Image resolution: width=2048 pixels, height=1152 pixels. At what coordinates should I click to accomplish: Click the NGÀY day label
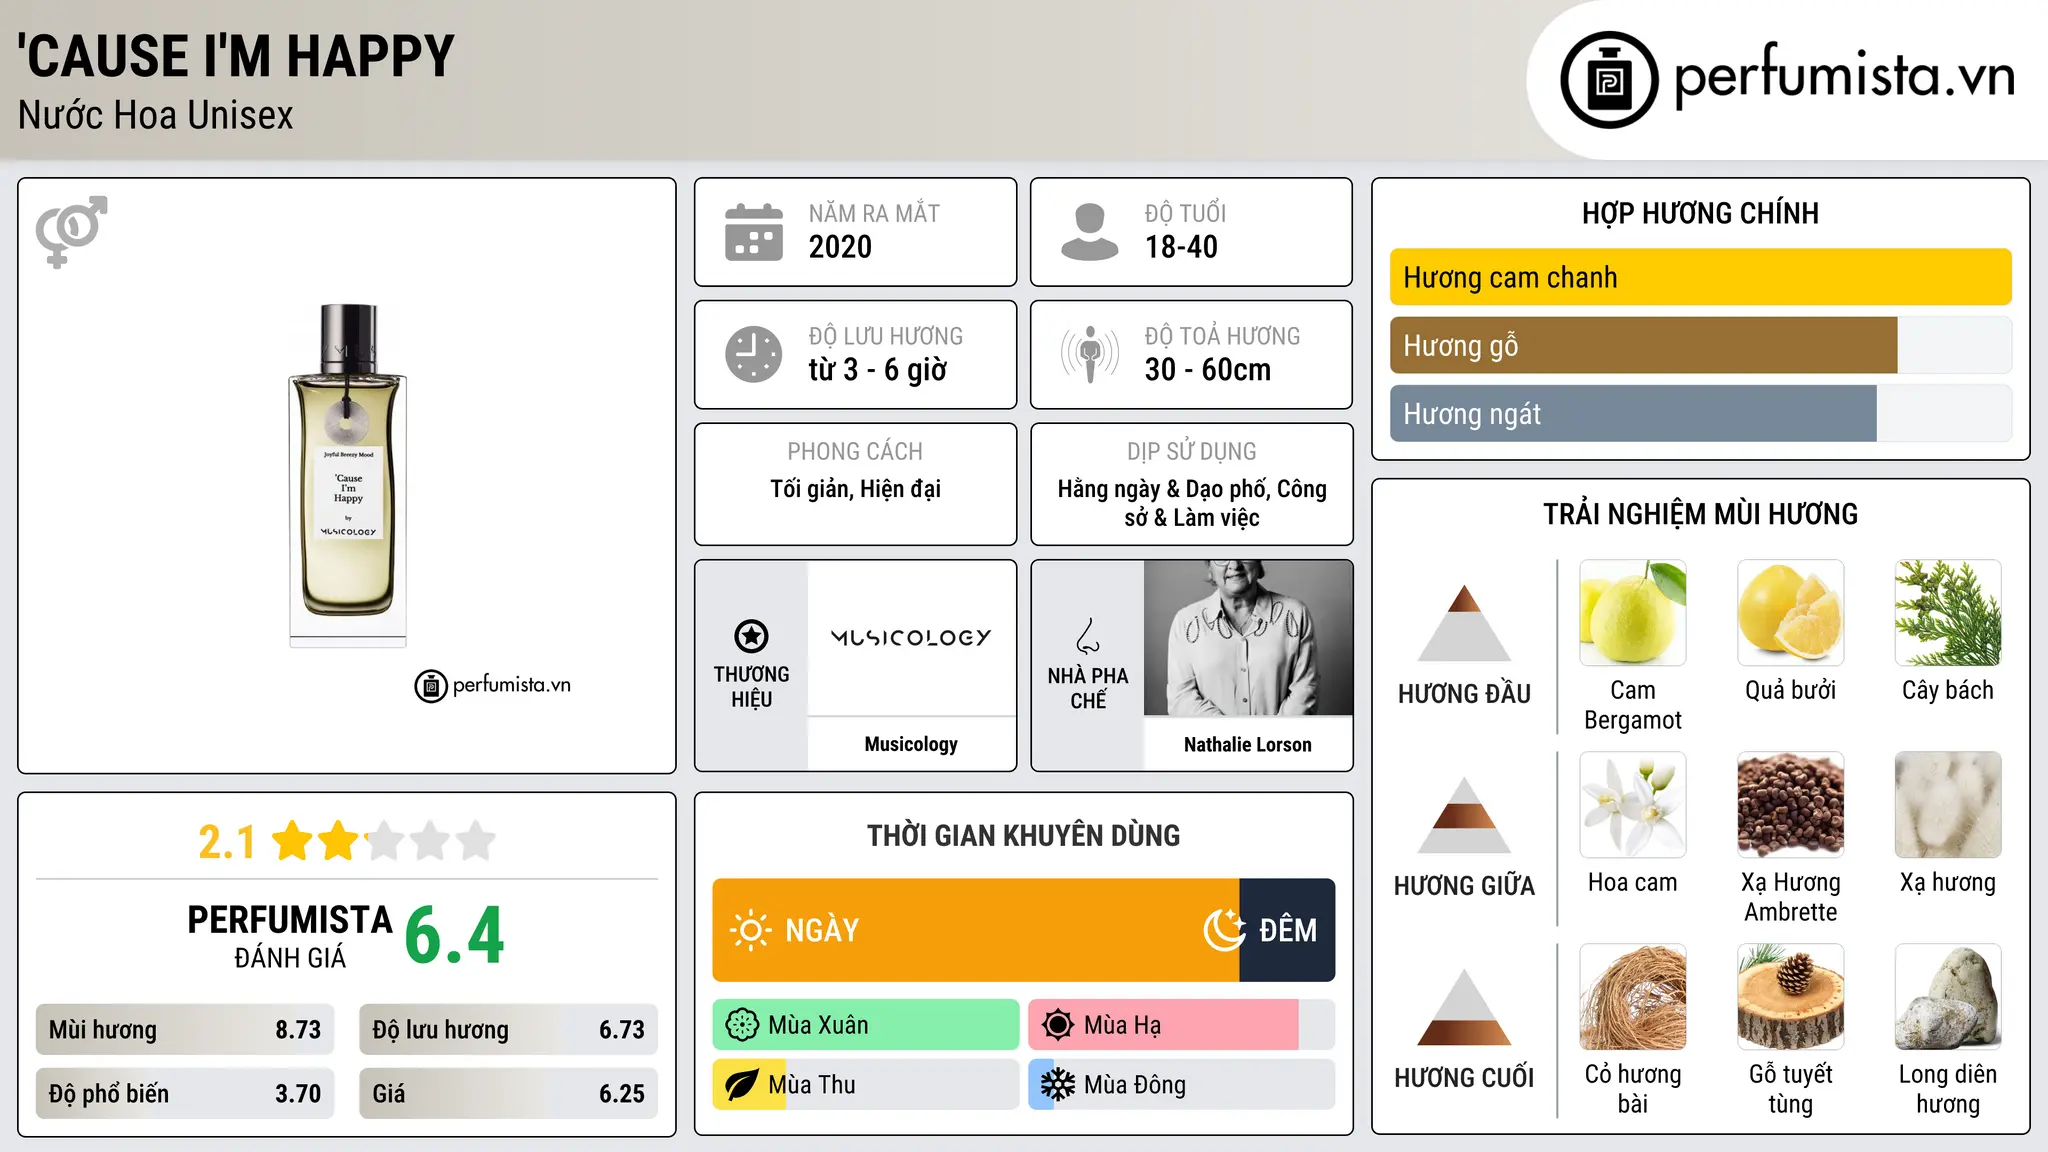(x=822, y=930)
